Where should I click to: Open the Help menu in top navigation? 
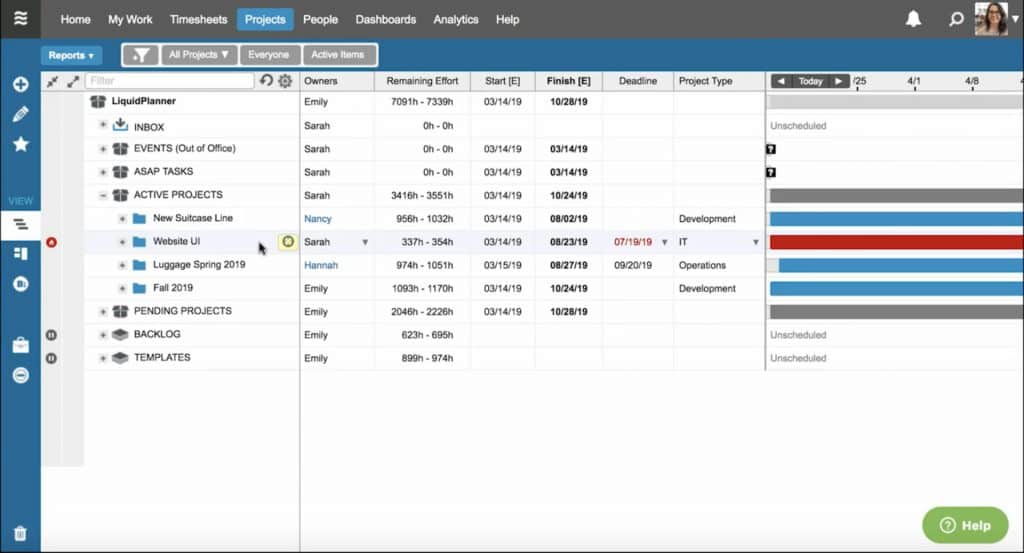tap(507, 20)
